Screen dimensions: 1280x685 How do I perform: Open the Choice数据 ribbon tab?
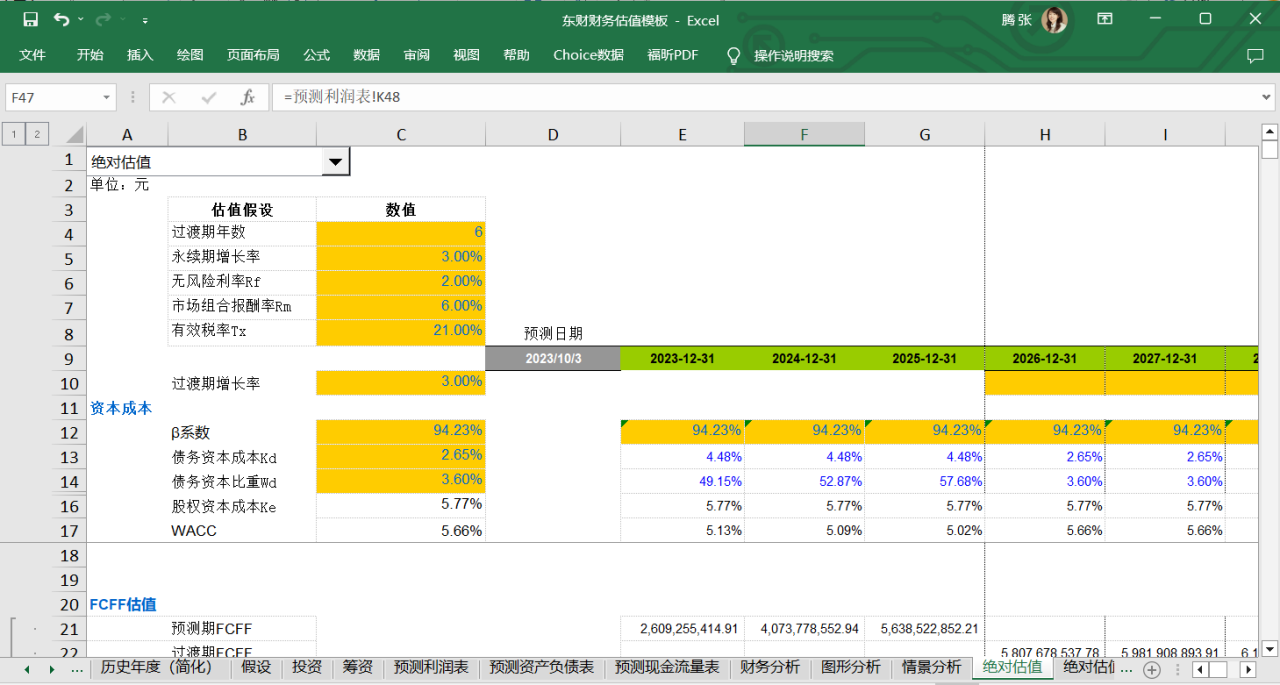point(588,55)
